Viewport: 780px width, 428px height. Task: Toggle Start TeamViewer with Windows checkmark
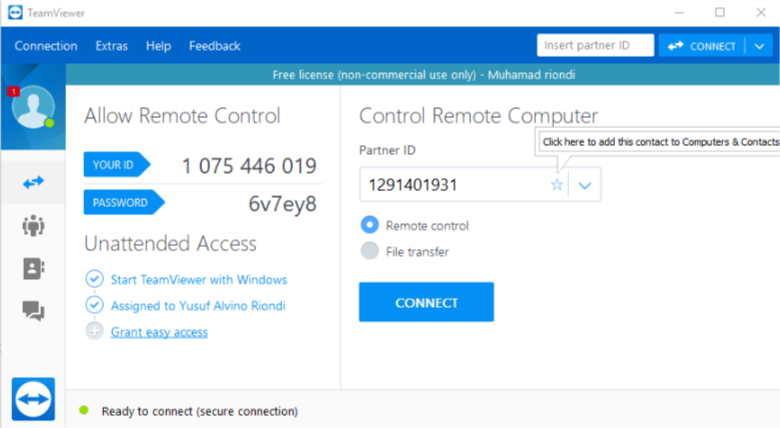95,279
